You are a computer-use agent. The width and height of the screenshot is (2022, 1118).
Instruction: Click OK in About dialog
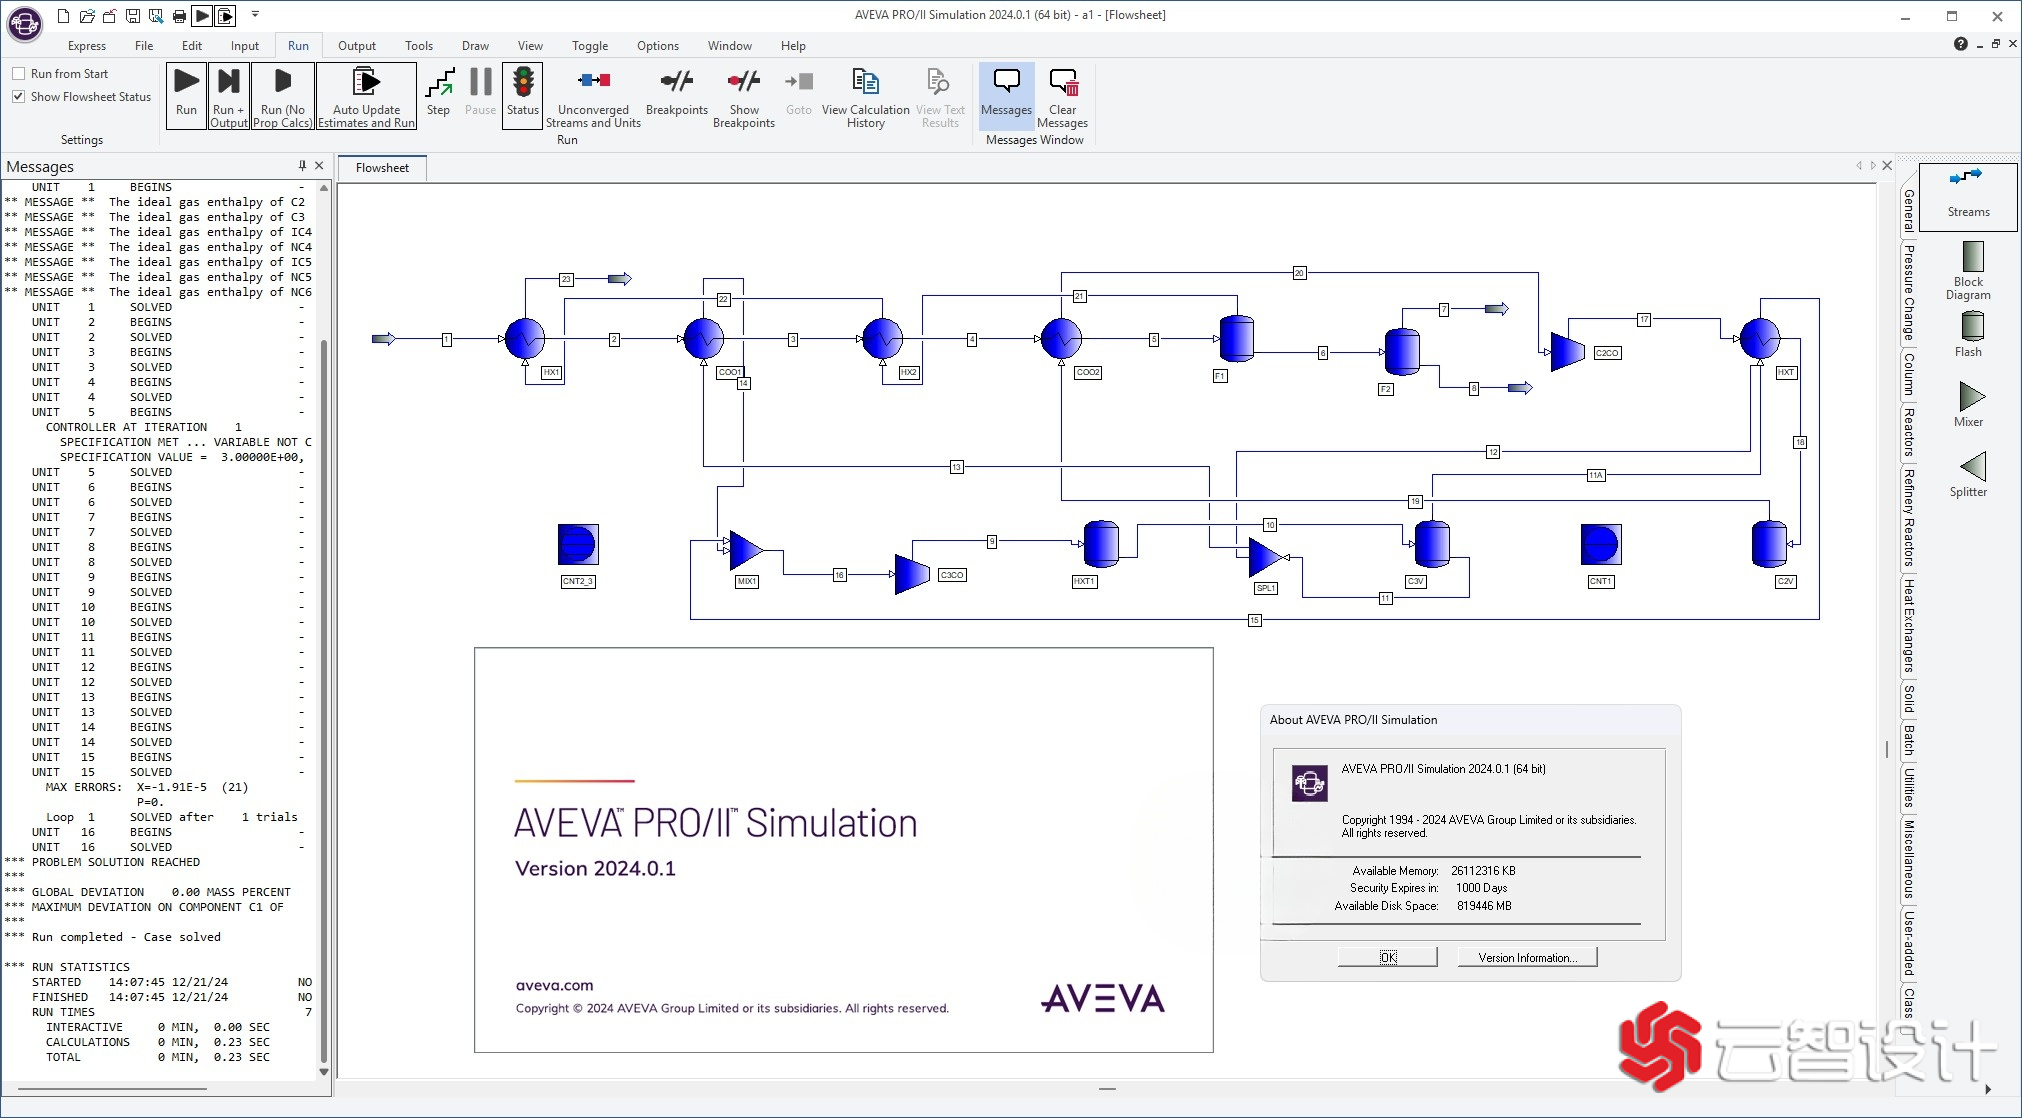[1388, 957]
